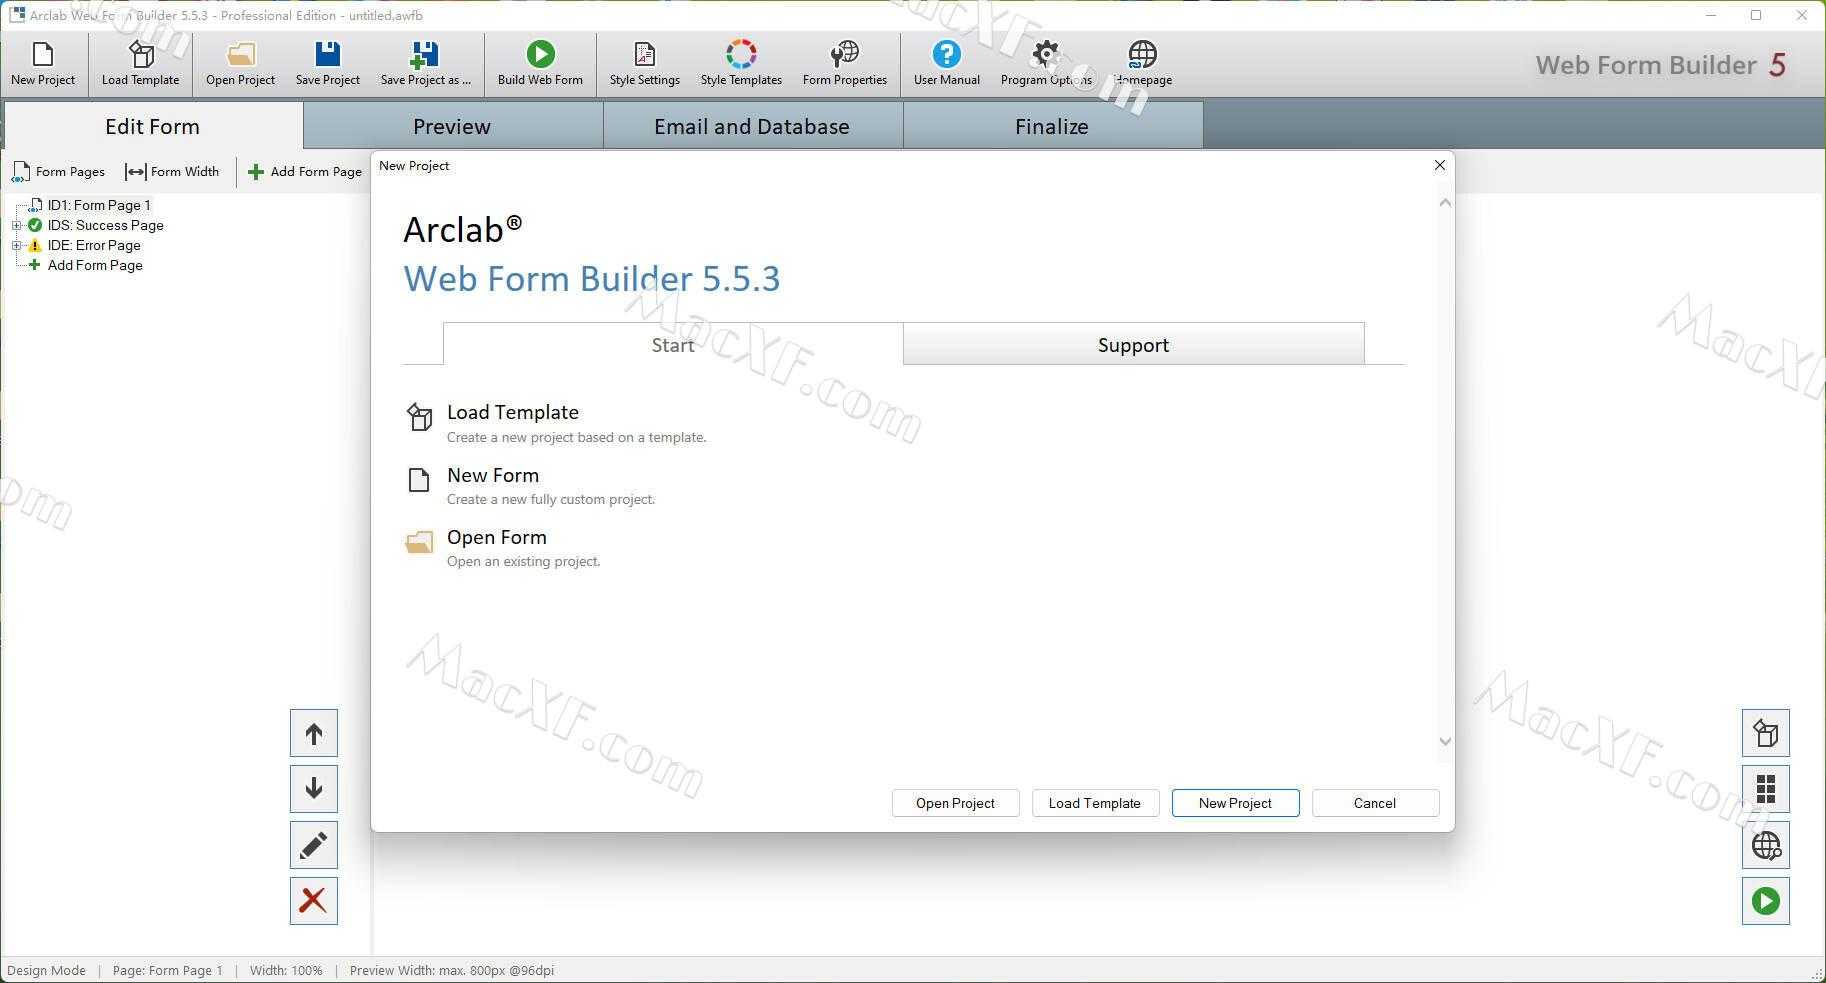1826x983 pixels.
Task: Click the globe preview icon in the right sidebar
Action: coord(1766,845)
